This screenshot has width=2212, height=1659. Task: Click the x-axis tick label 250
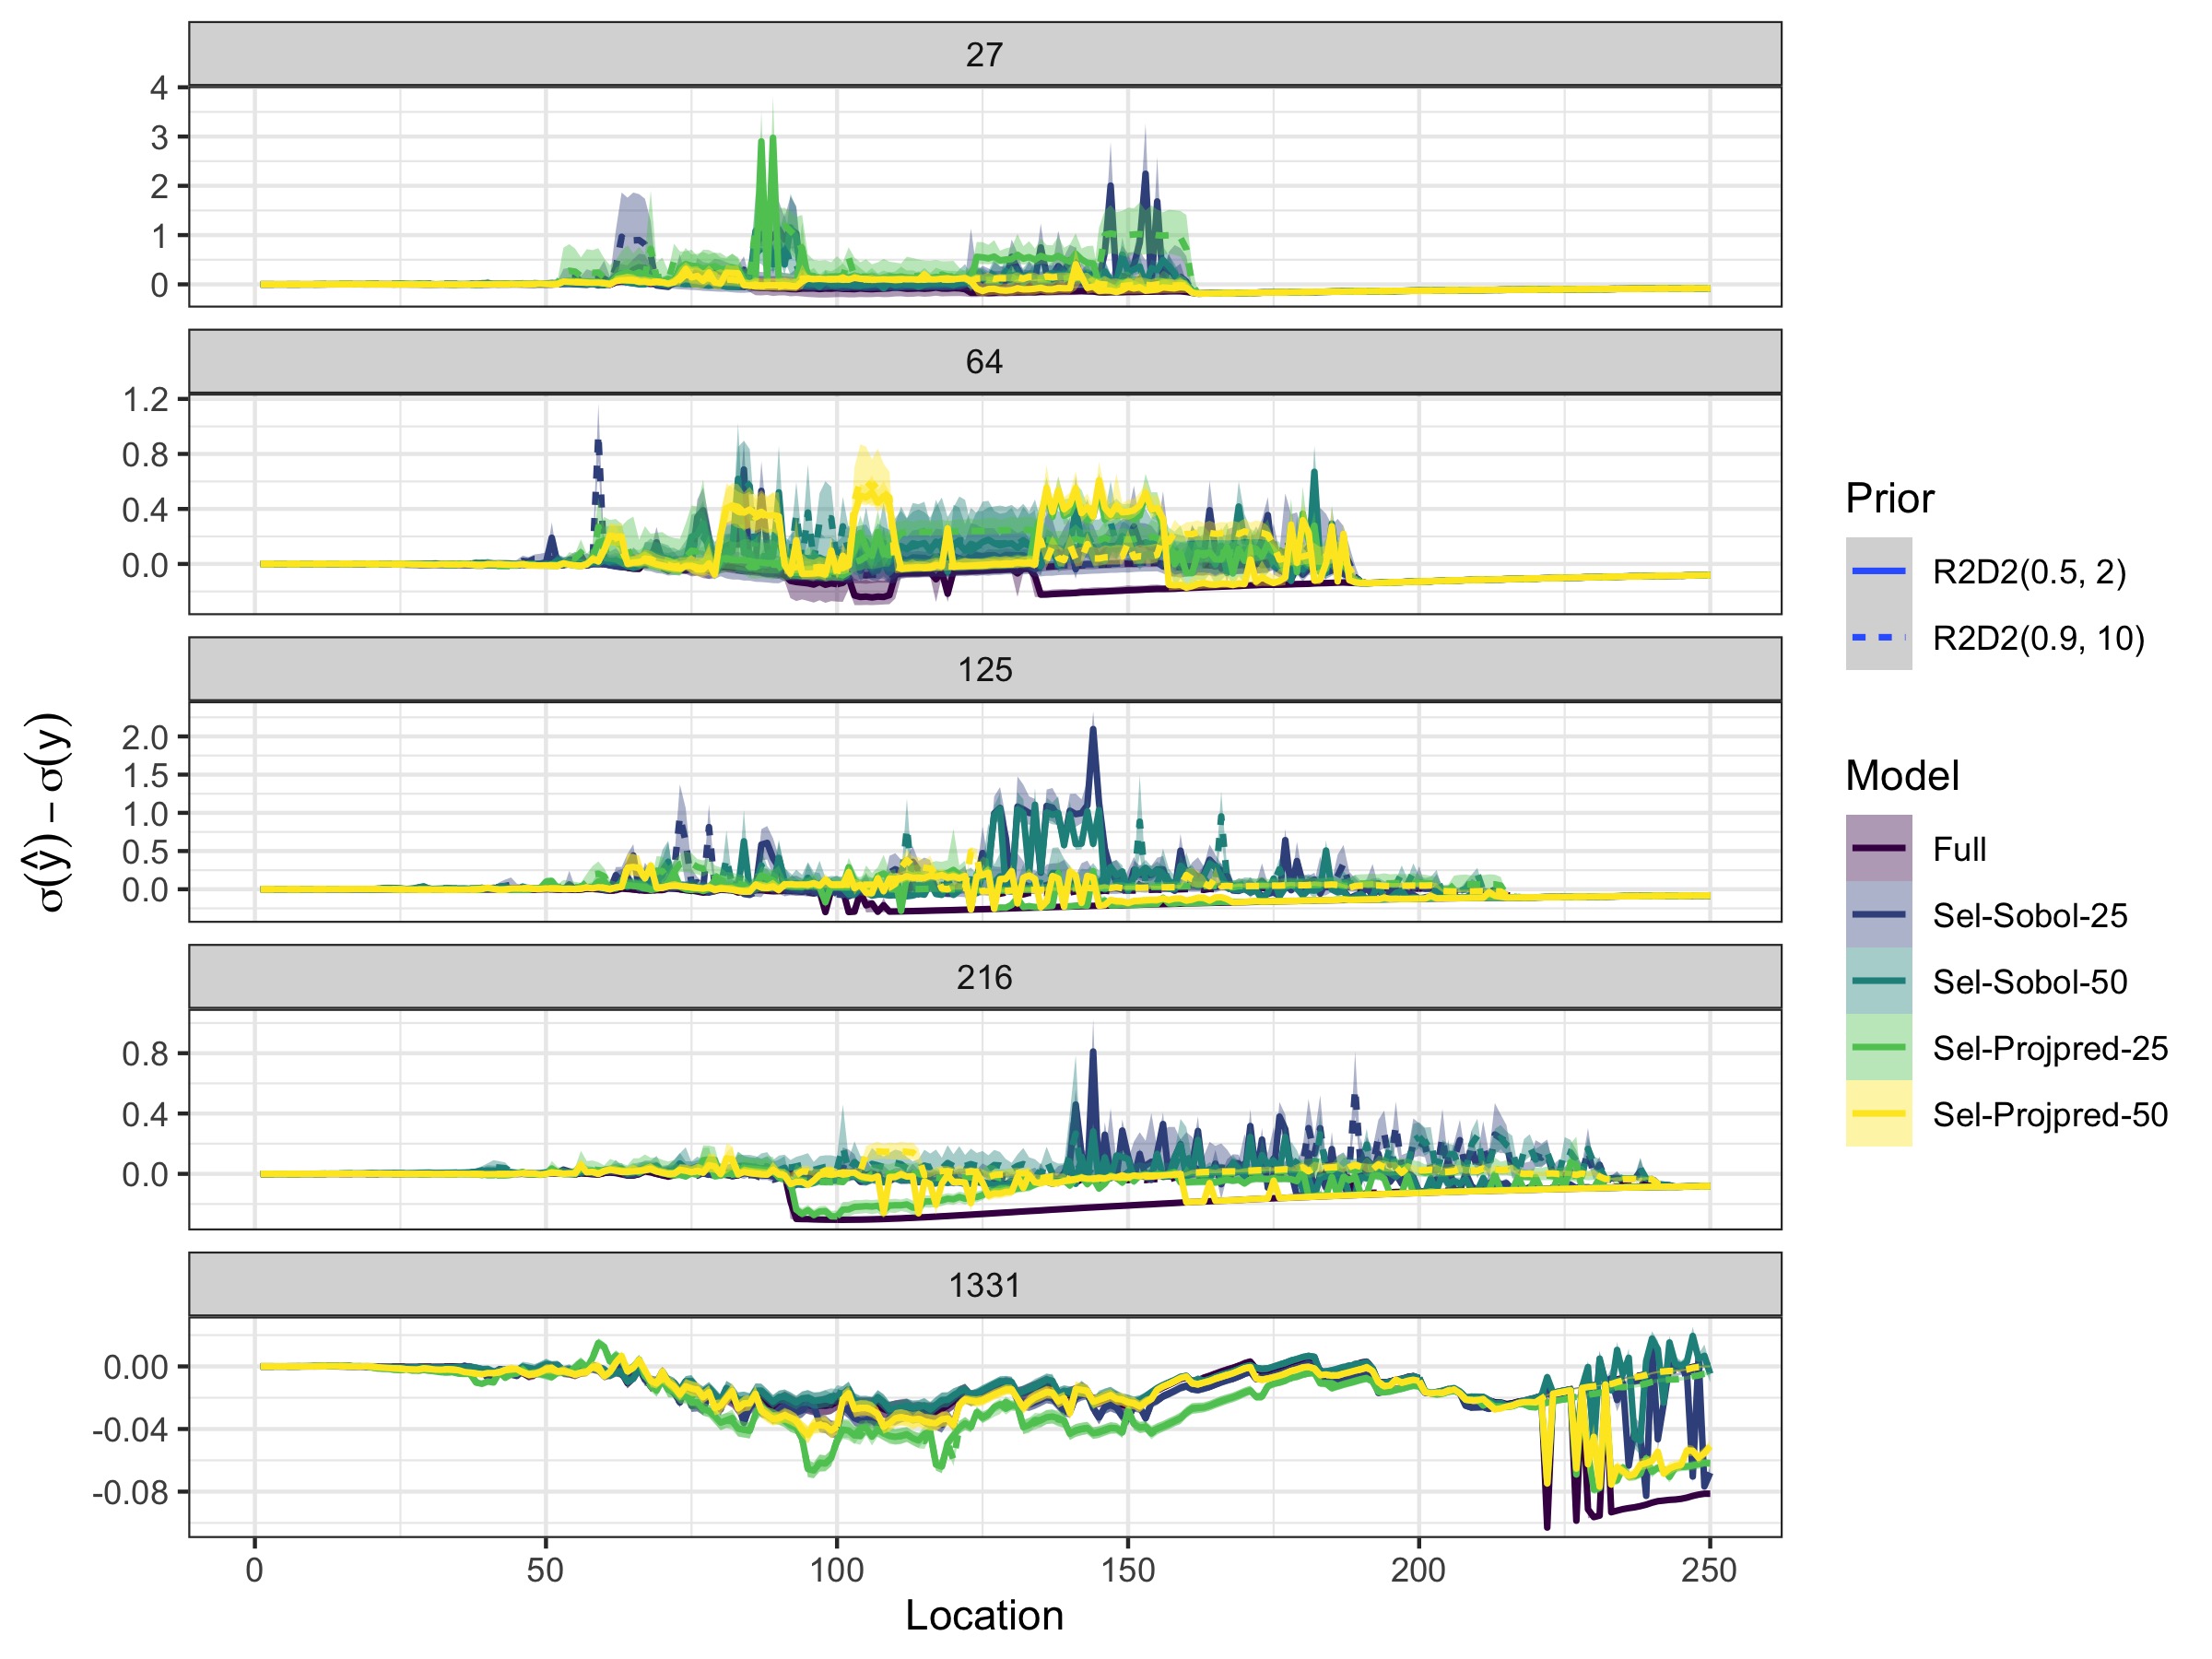point(1709,1570)
